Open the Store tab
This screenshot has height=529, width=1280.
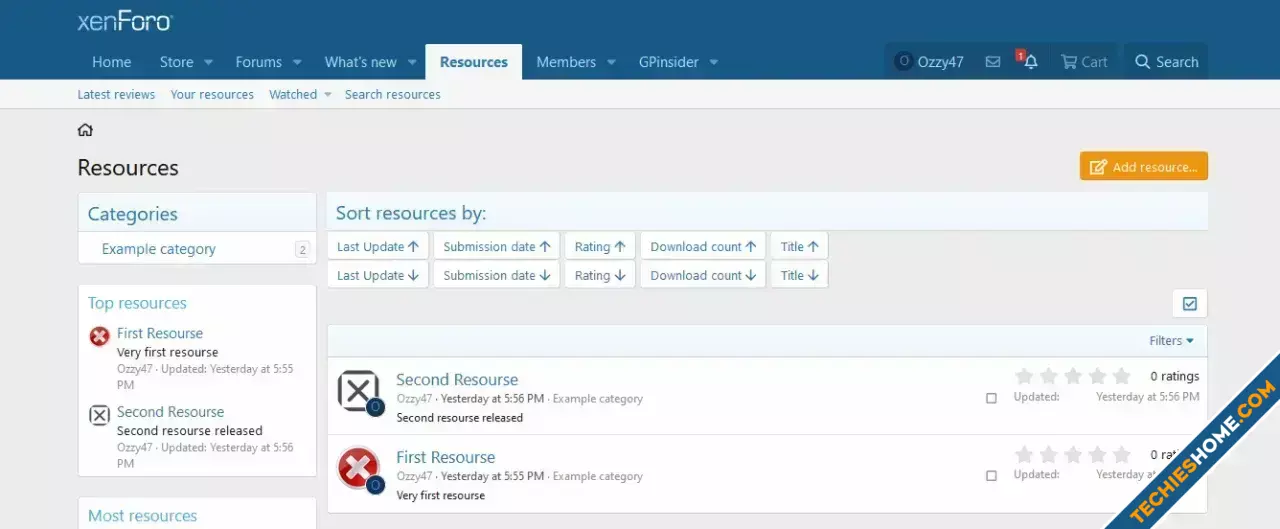(177, 62)
